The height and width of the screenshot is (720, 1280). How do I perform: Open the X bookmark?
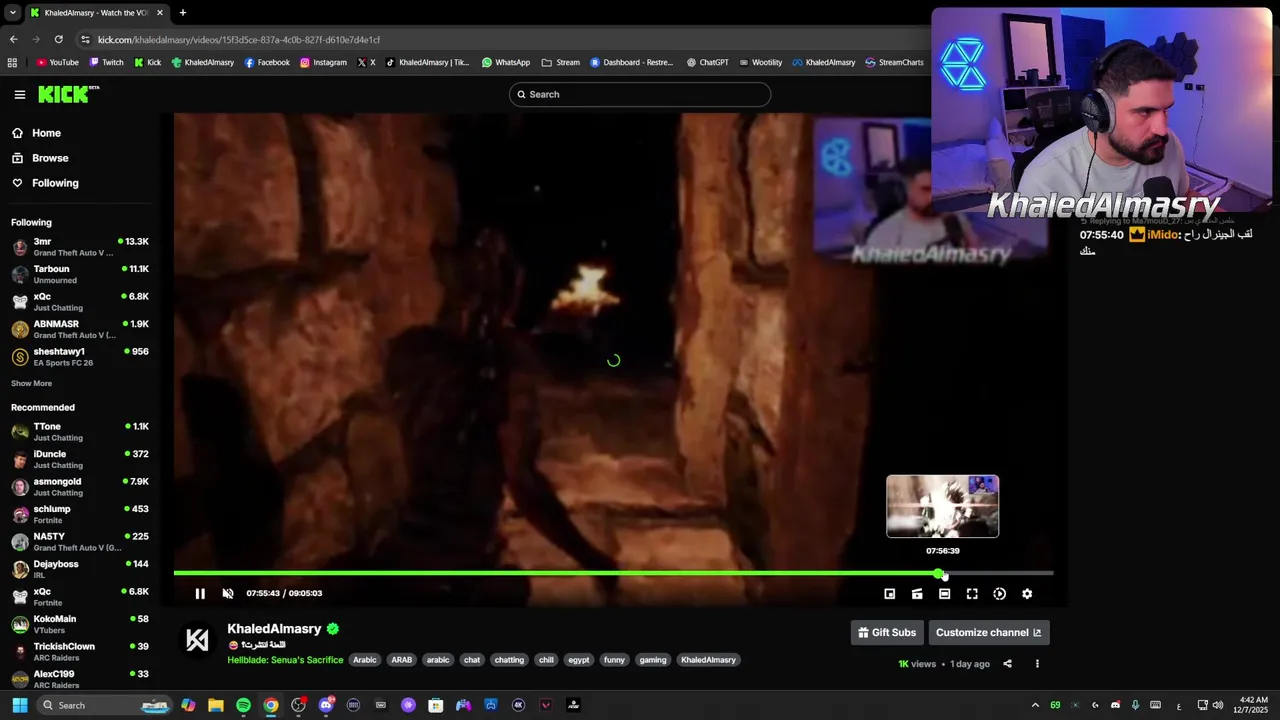[367, 62]
